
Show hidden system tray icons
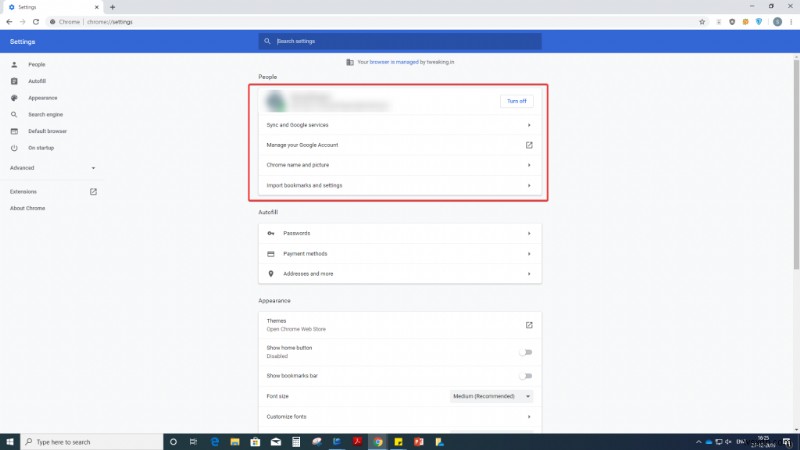[698, 442]
